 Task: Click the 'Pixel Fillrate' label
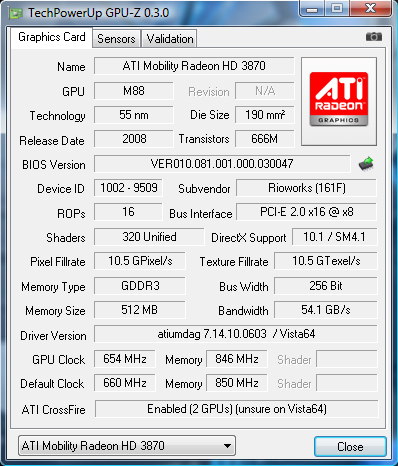point(58,262)
